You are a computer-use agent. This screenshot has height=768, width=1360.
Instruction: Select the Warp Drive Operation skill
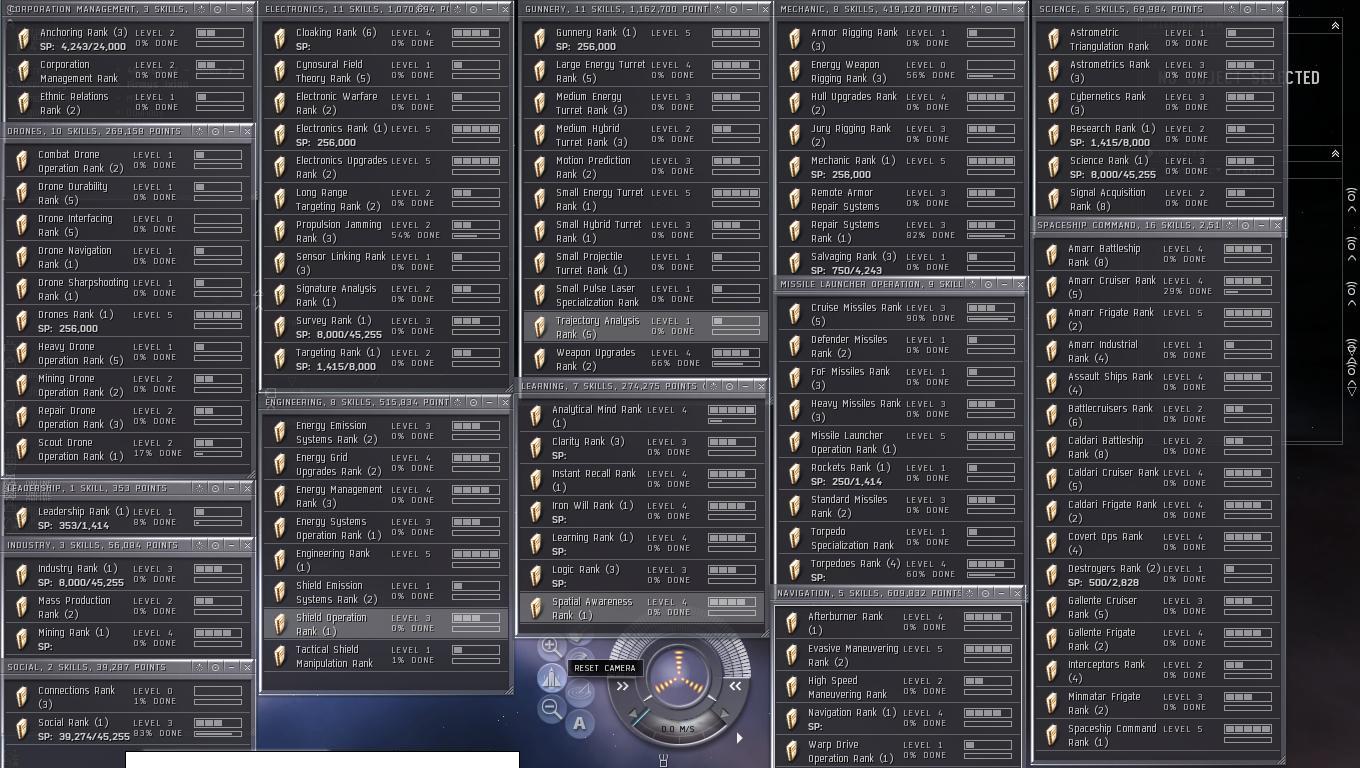898,751
